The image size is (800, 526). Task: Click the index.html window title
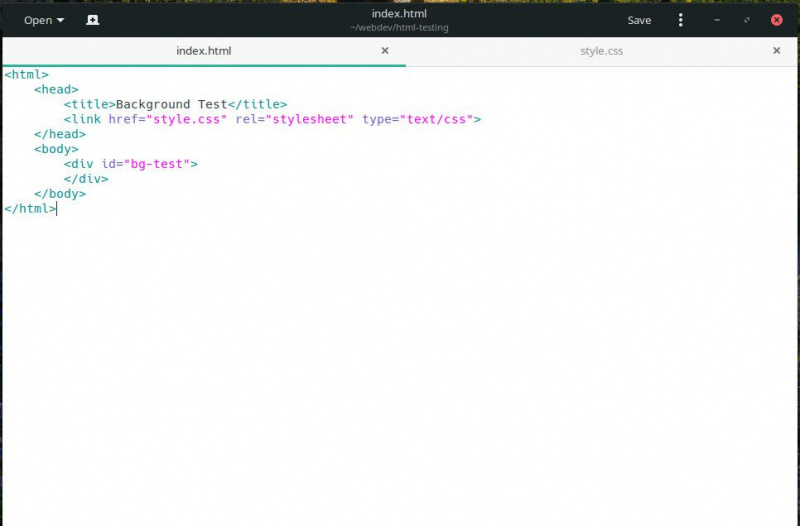pos(399,14)
